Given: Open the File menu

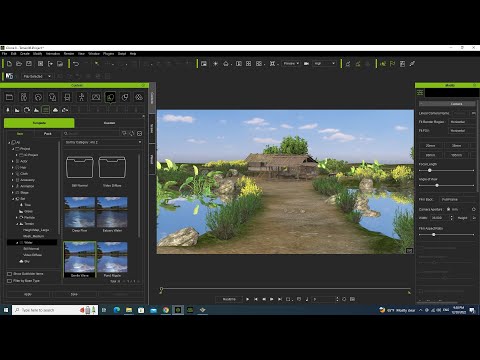Looking at the screenshot, I should click(x=4, y=54).
